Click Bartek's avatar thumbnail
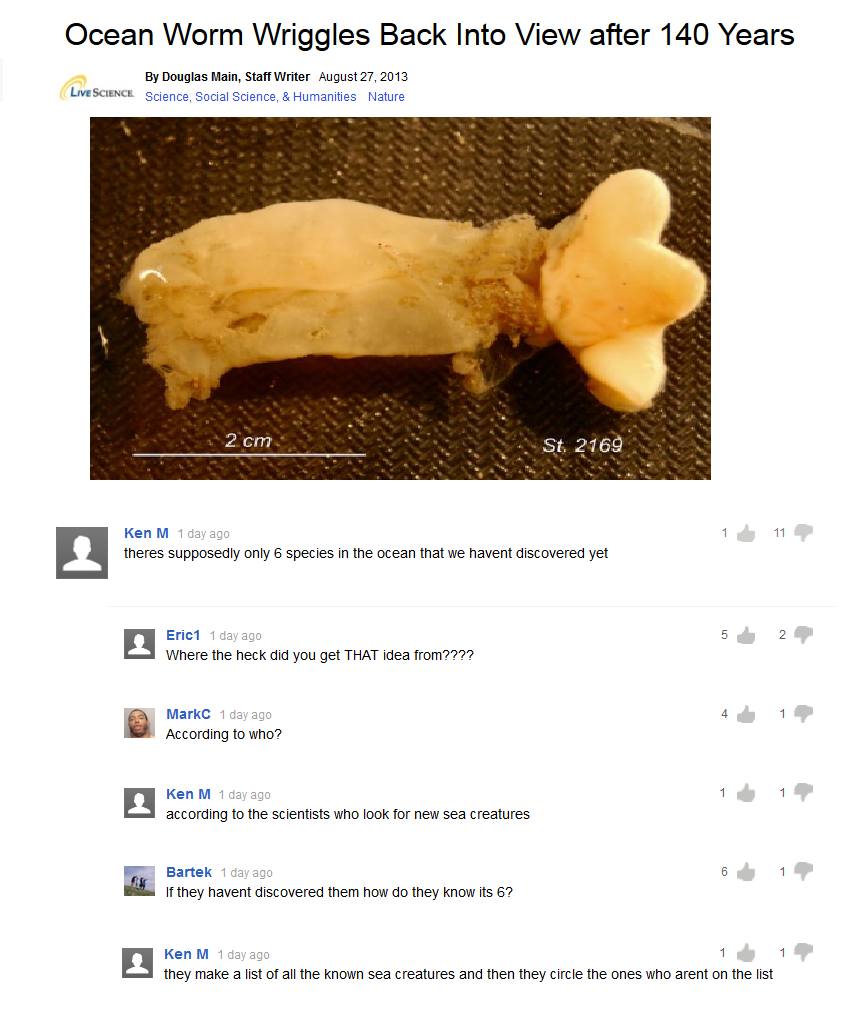Image resolution: width=863 pixels, height=1012 pixels. click(139, 881)
